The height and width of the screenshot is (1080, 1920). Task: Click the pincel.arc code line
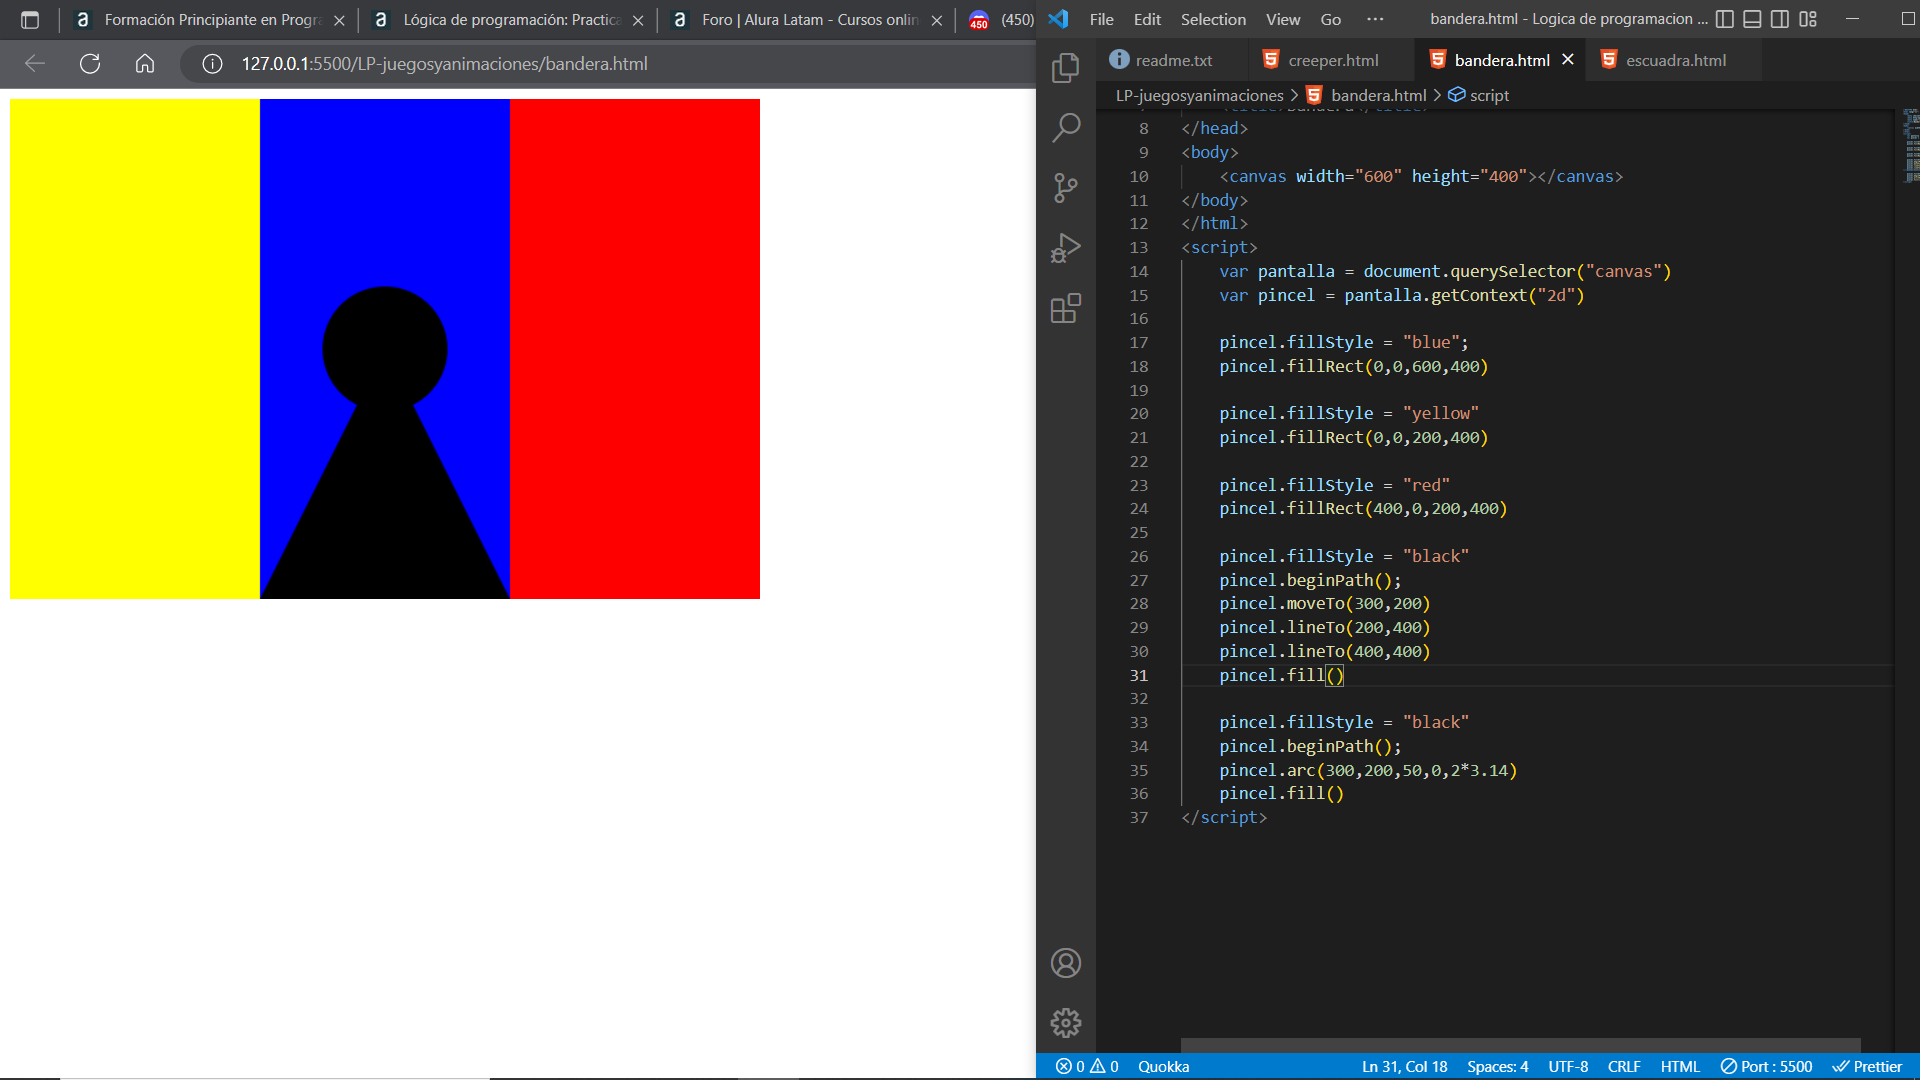tap(1367, 770)
